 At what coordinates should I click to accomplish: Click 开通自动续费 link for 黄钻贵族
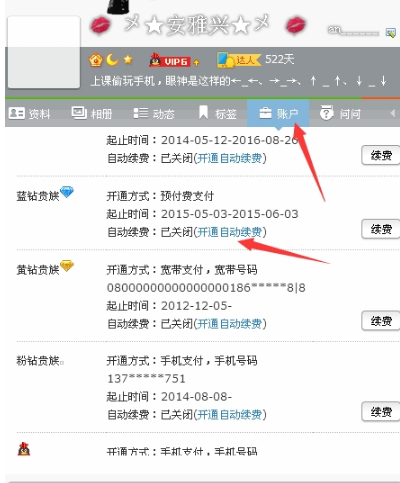tap(230, 324)
